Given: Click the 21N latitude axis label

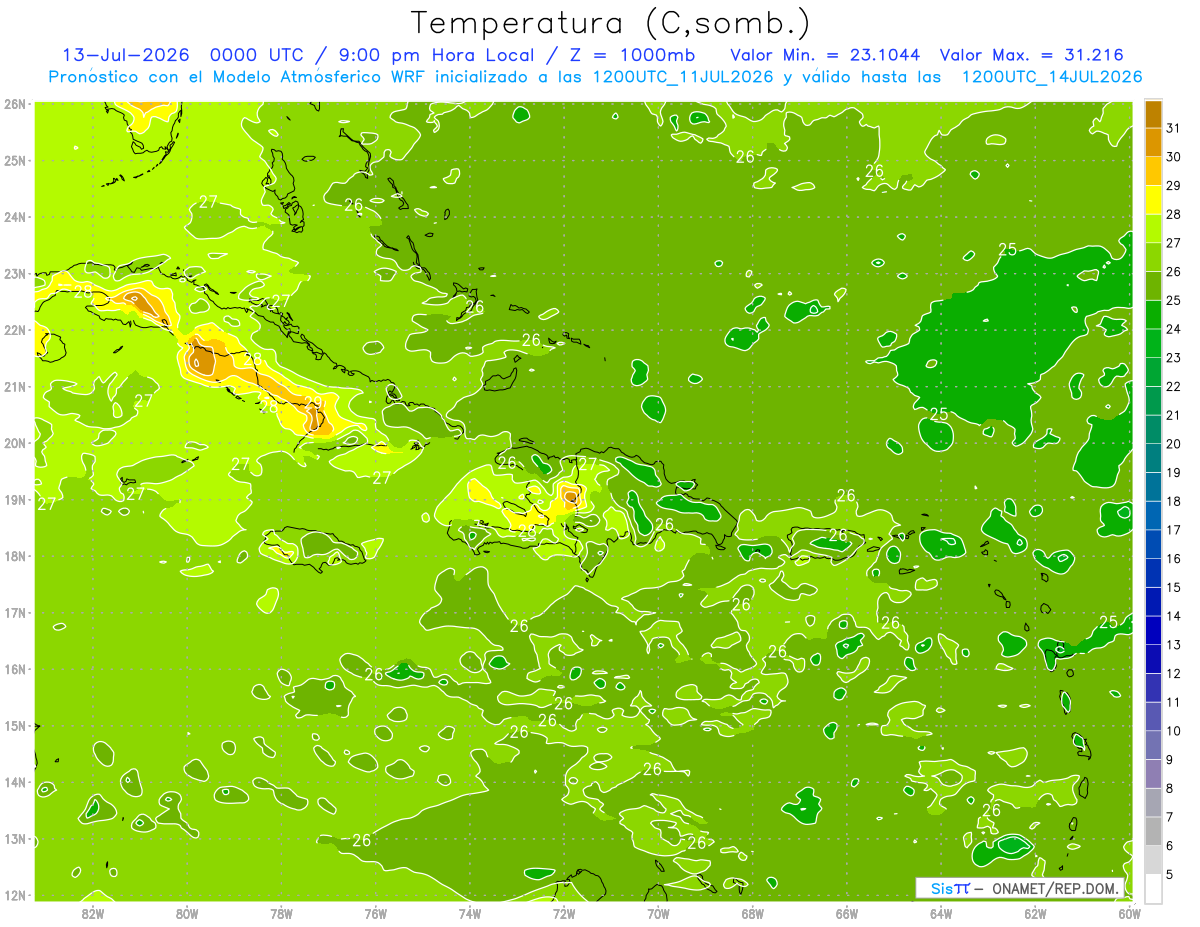Looking at the screenshot, I should point(15,386).
